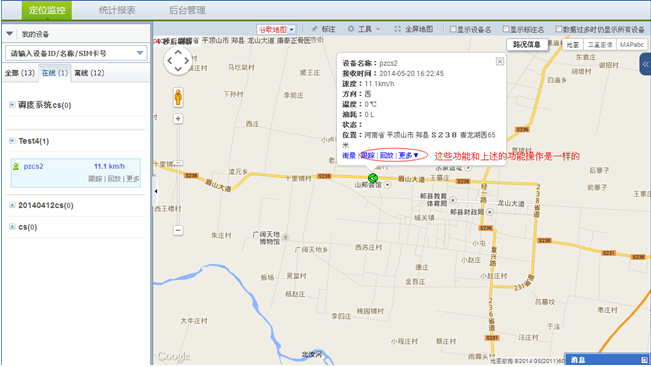The image size is (651, 367).
Task: Click the 回放 link in the info popup
Action: (387, 155)
